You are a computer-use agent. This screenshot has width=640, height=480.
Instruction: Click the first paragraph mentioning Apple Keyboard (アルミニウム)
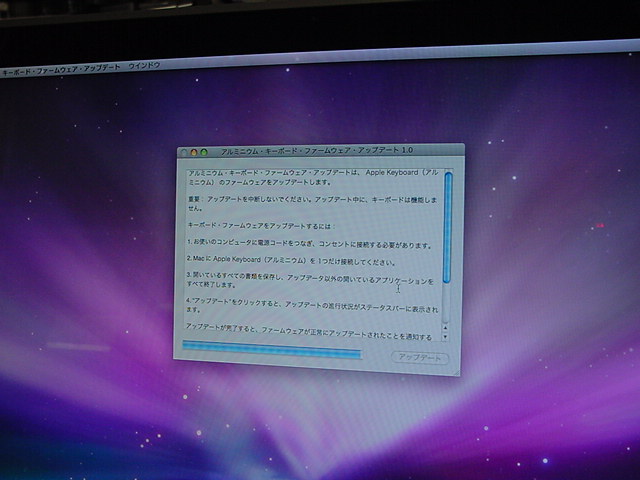313,177
